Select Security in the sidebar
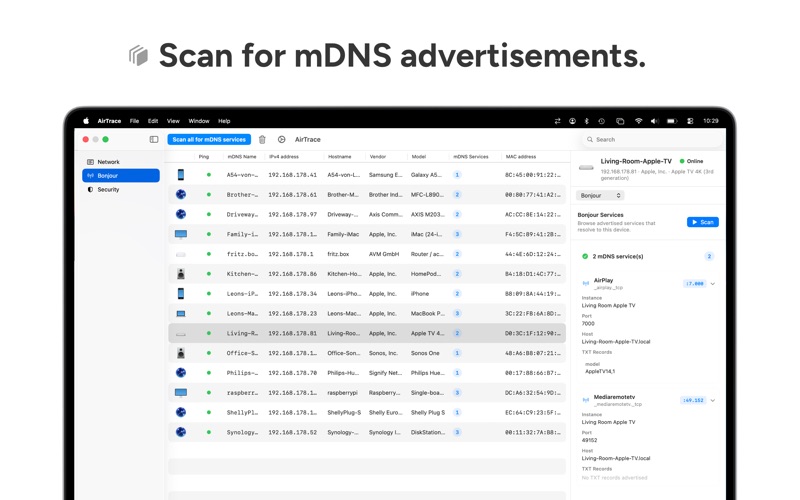Image resolution: width=800 pixels, height=500 pixels. [x=121, y=189]
